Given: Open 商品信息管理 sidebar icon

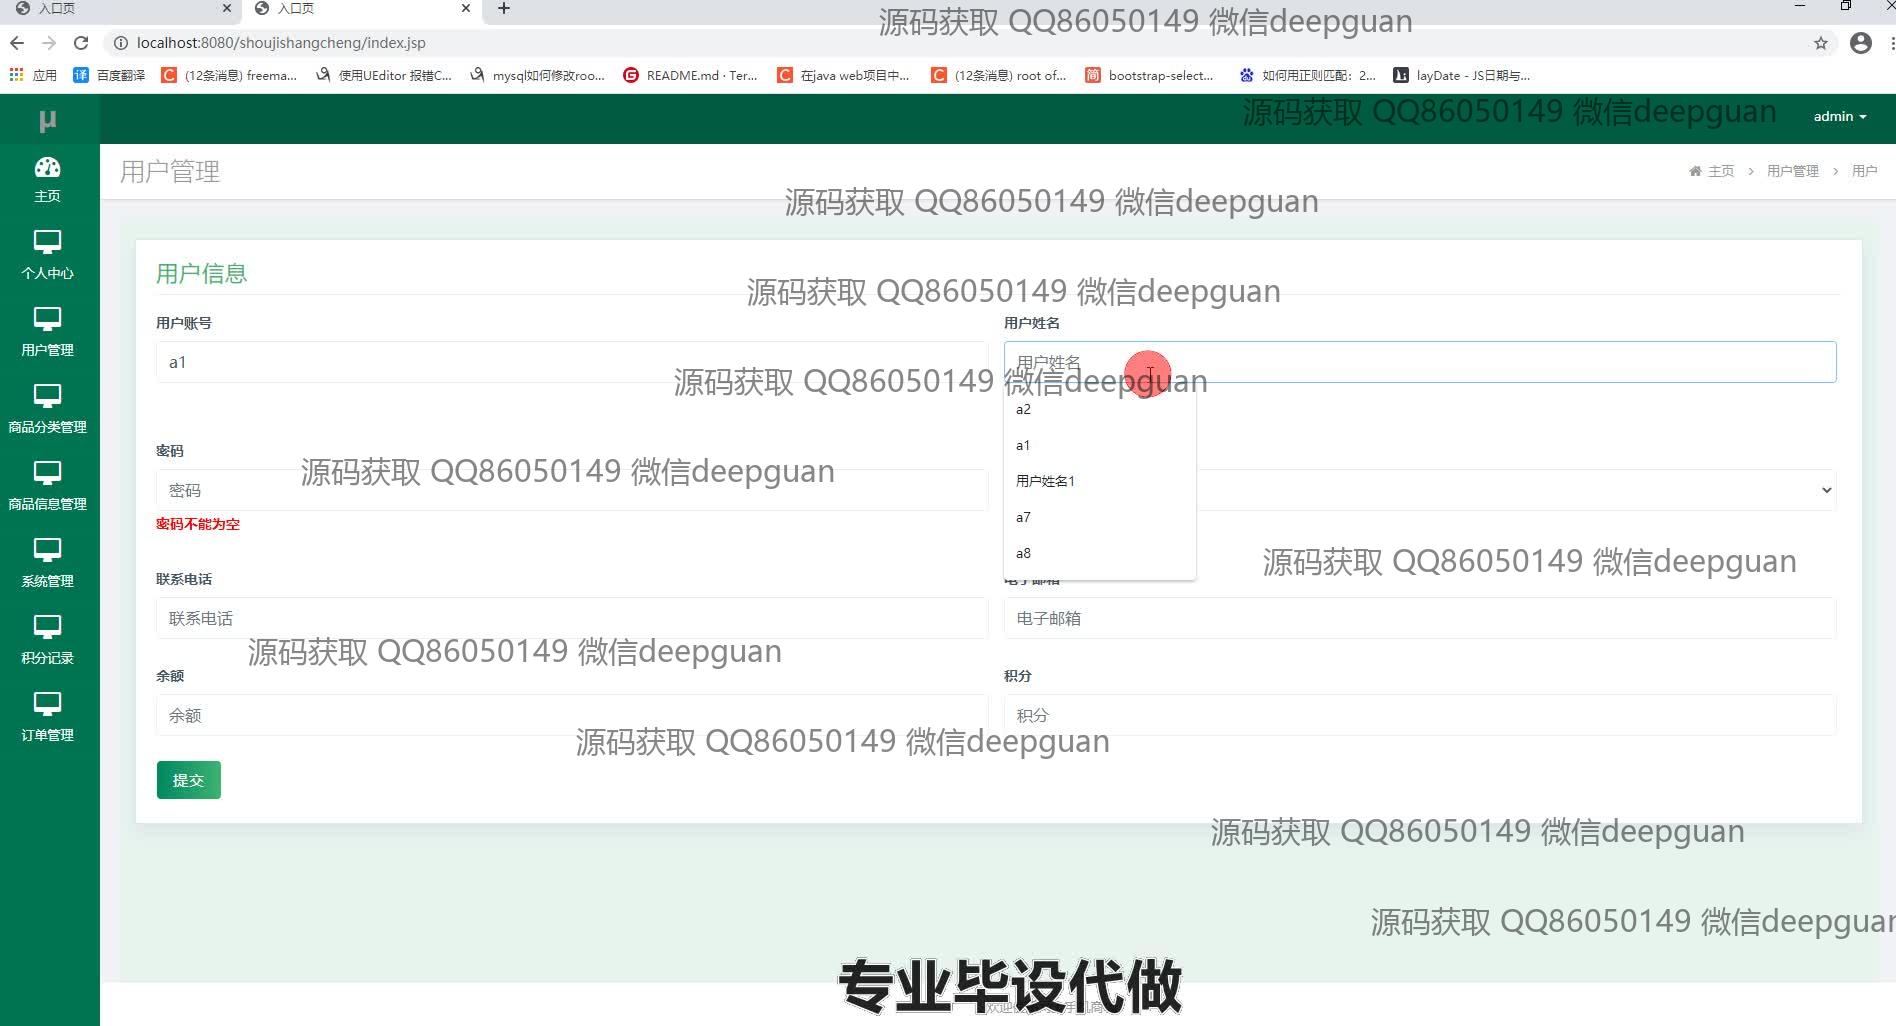Looking at the screenshot, I should [47, 473].
